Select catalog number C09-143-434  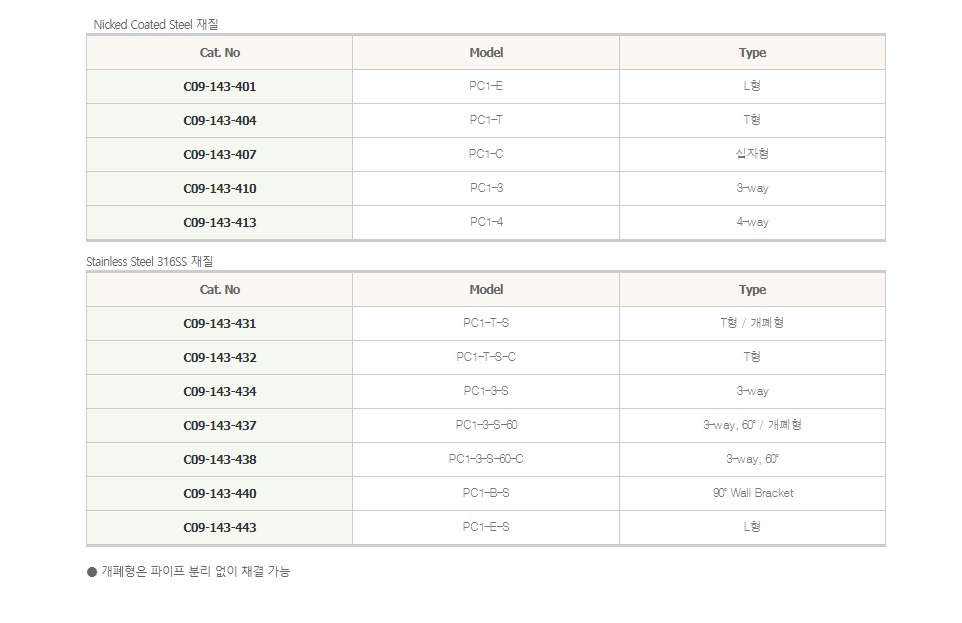coord(220,392)
